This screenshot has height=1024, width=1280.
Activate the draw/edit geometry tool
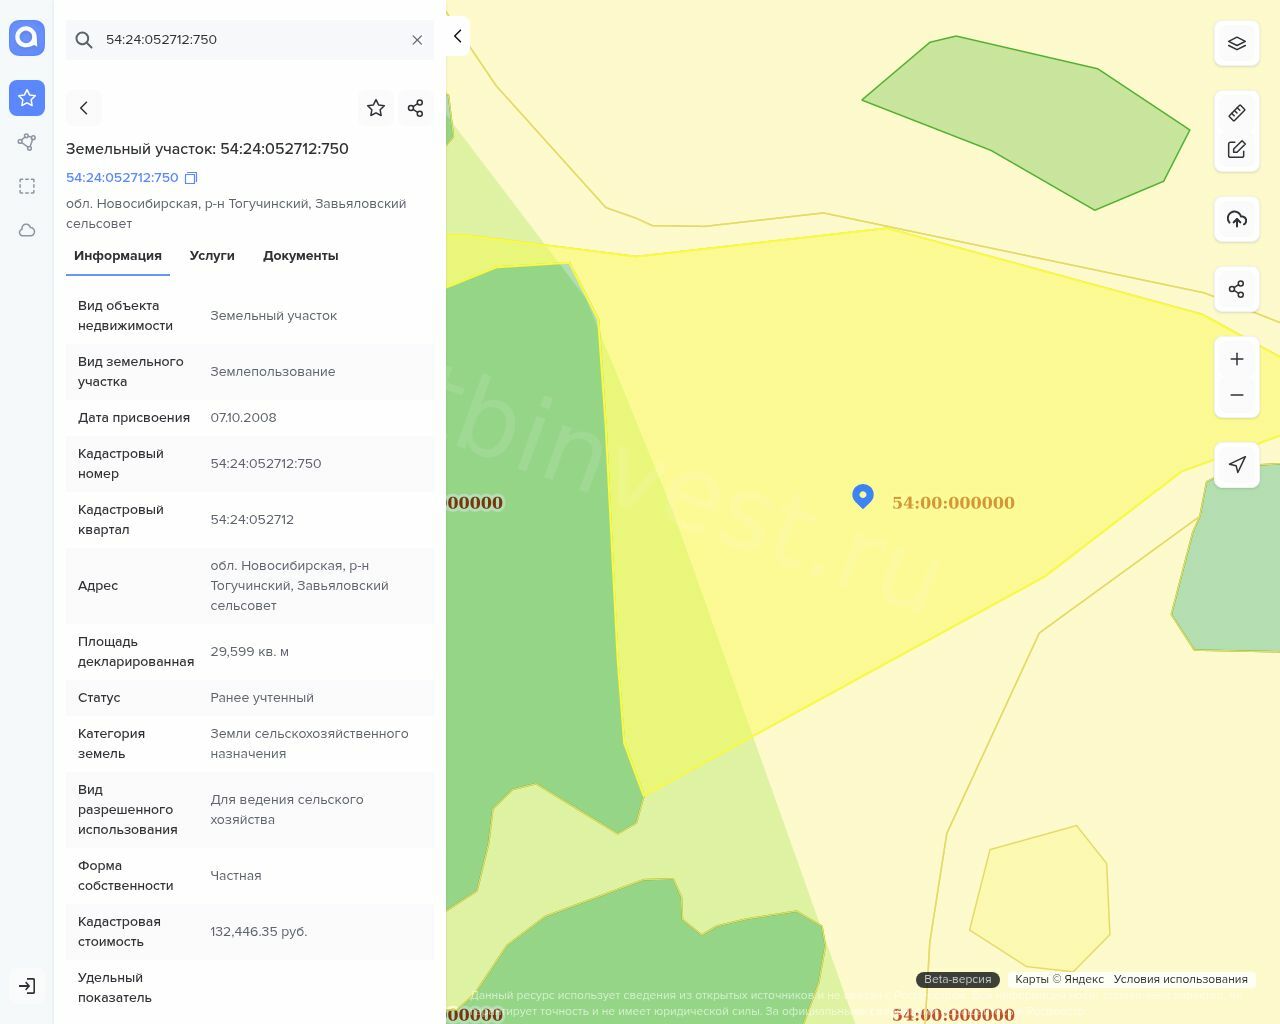1237,149
